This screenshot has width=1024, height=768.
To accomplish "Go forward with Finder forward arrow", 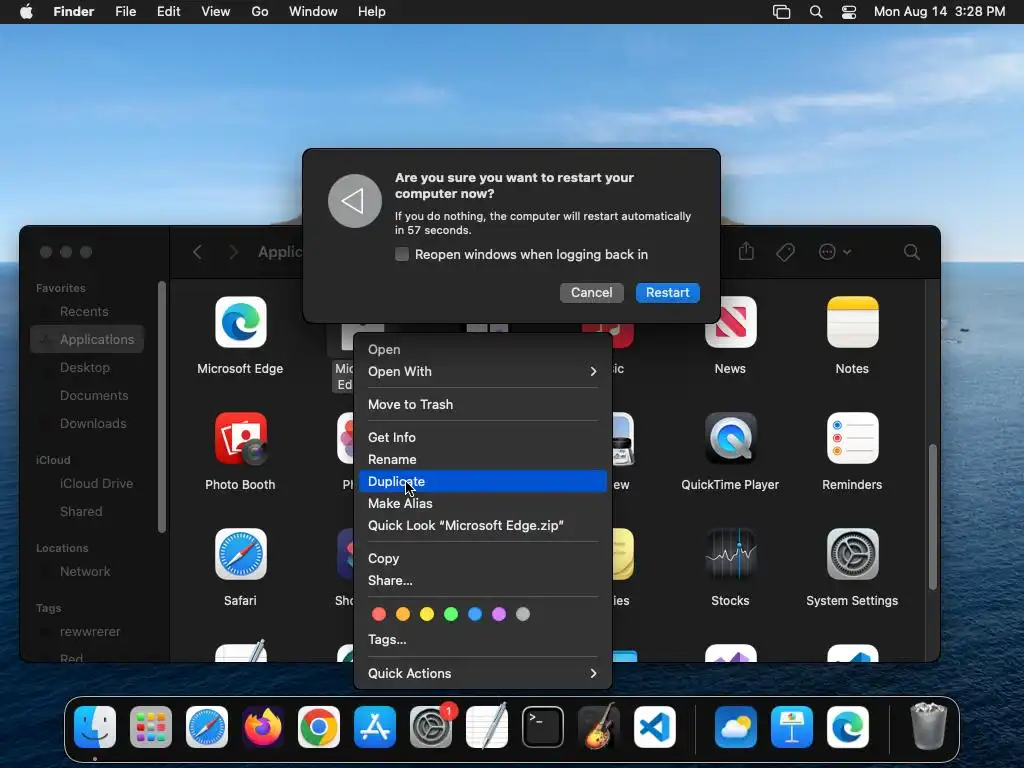I will pos(233,252).
